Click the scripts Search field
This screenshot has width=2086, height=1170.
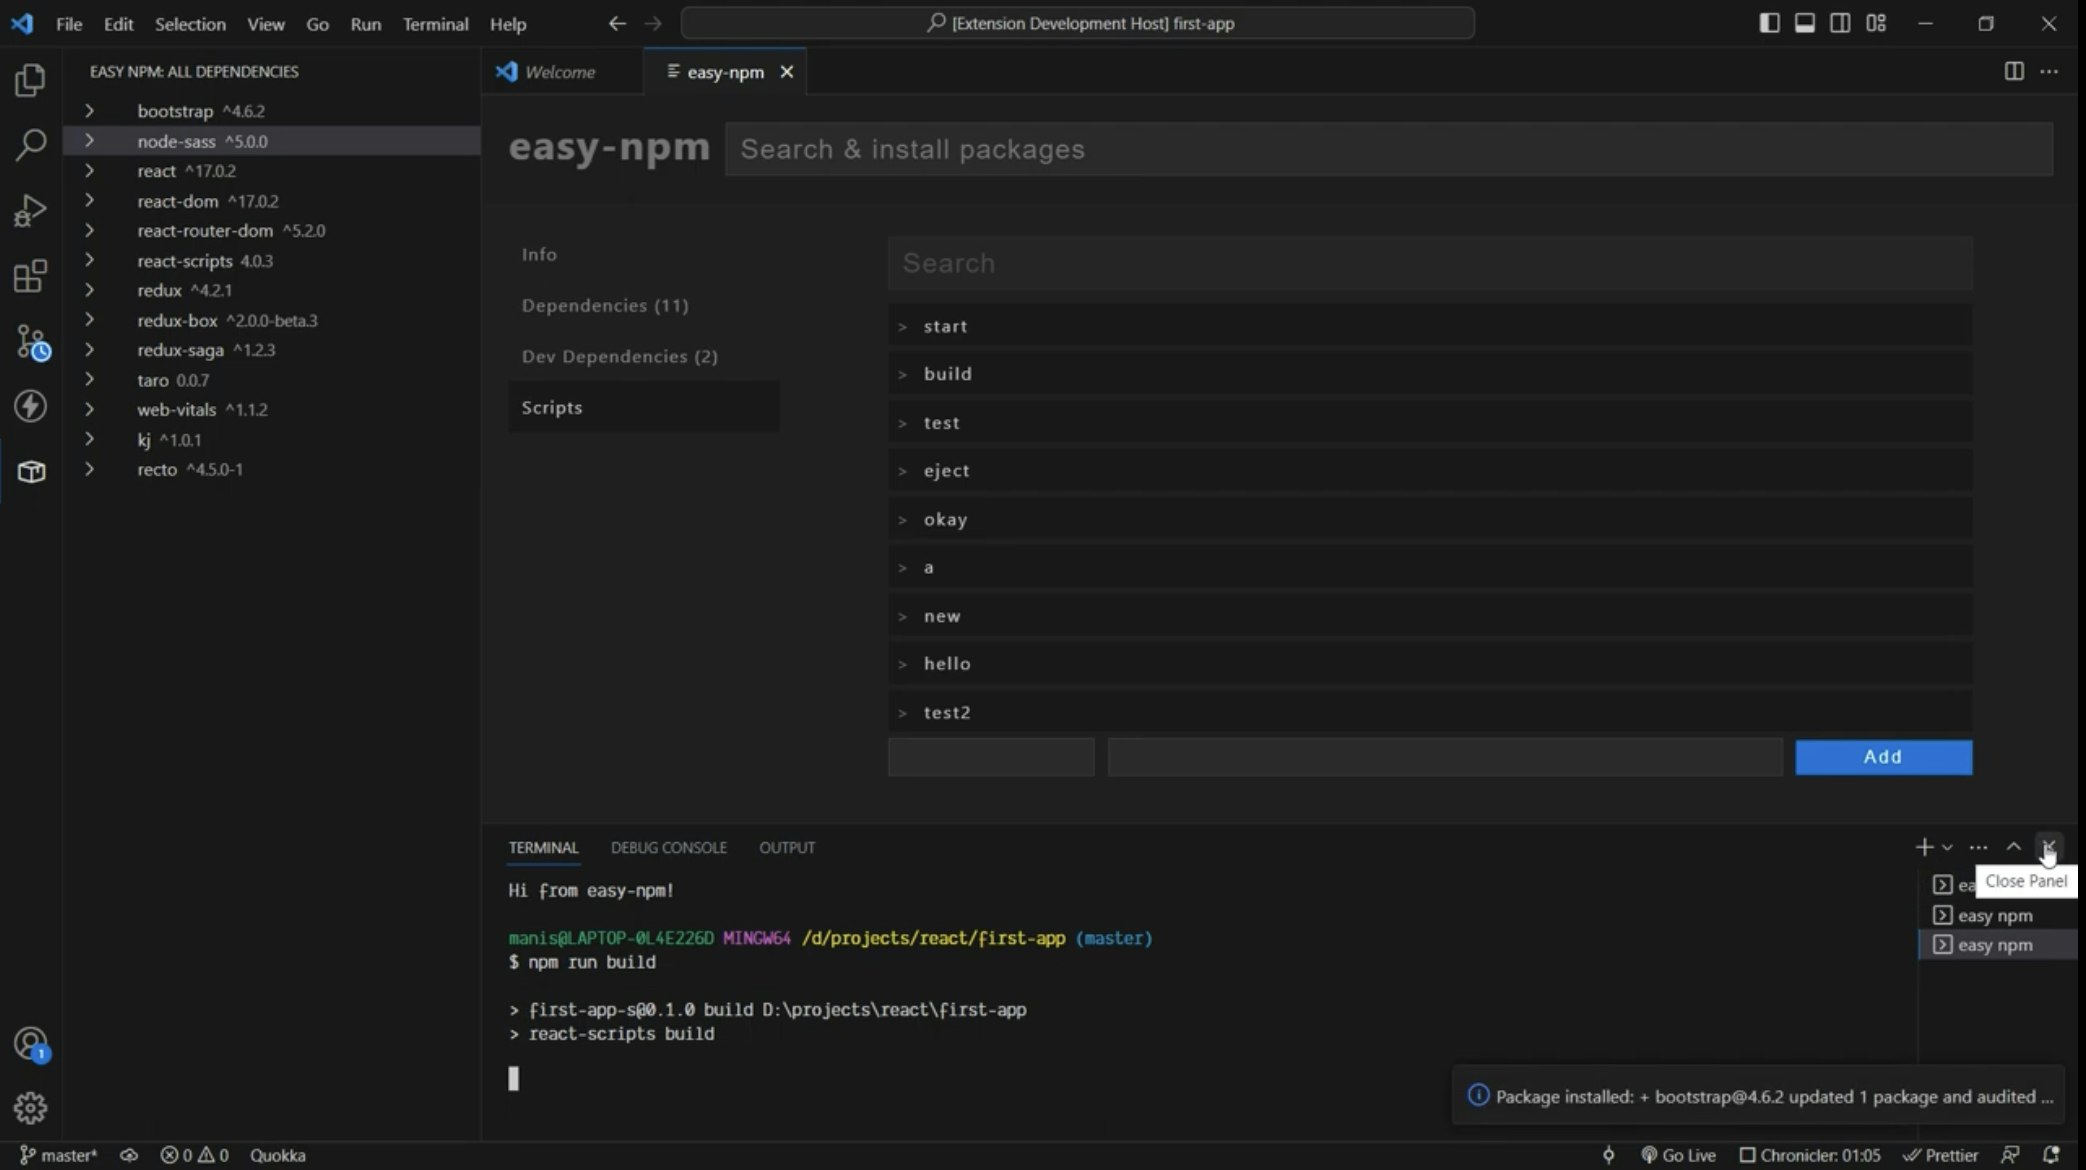tap(1430, 263)
